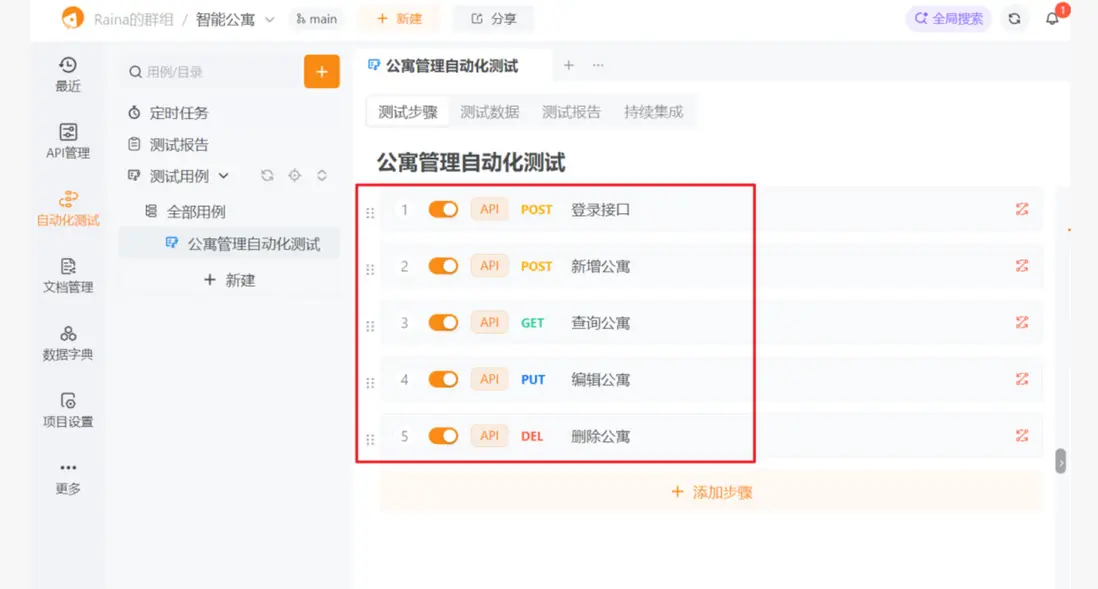
Task: Click the DEL method label
Action: (x=531, y=436)
